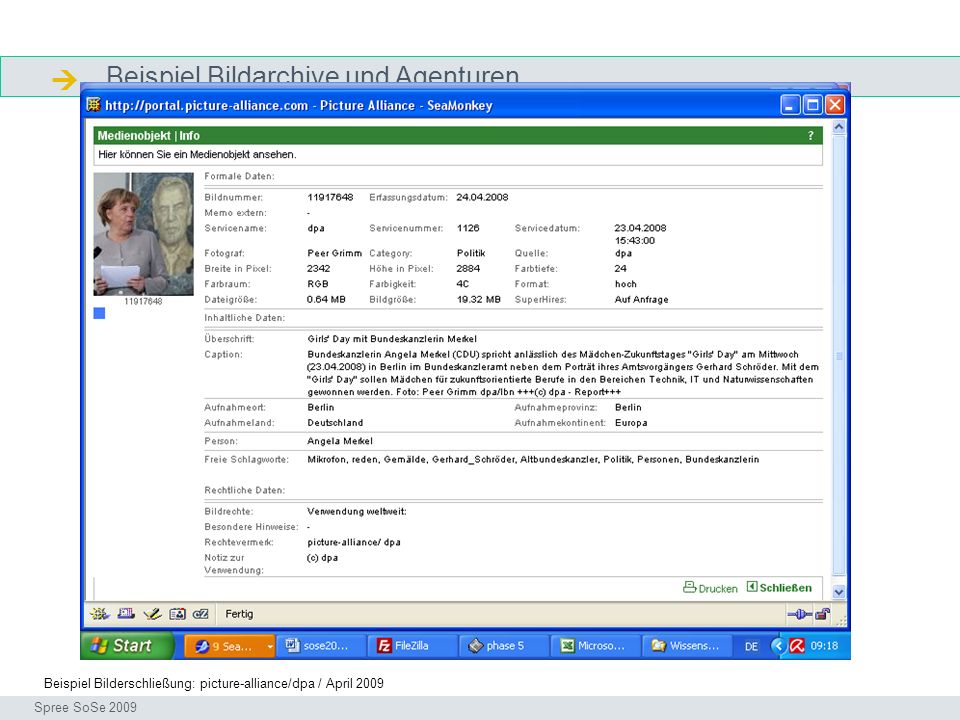The height and width of the screenshot is (720, 960).
Task: Maximize the SeaMonkey window
Action: 812,105
